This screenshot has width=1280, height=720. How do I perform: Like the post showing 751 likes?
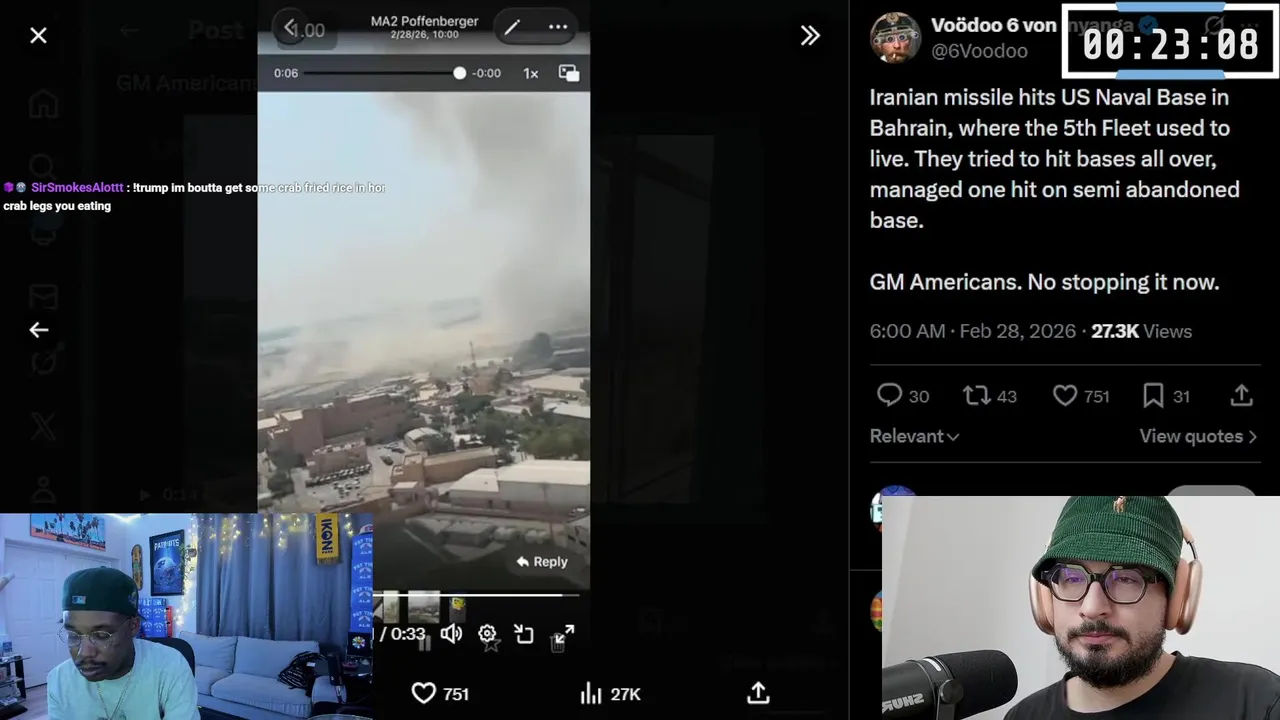click(x=1065, y=396)
